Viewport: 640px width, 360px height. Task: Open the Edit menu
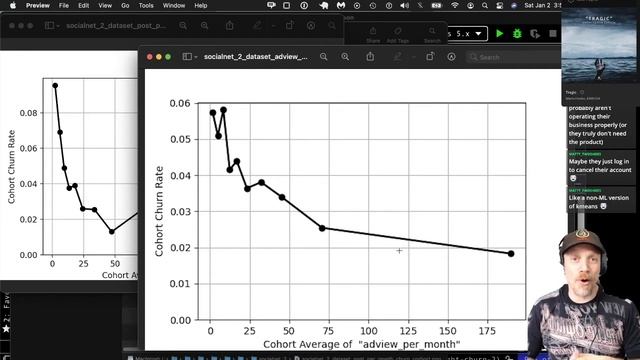[84, 6]
